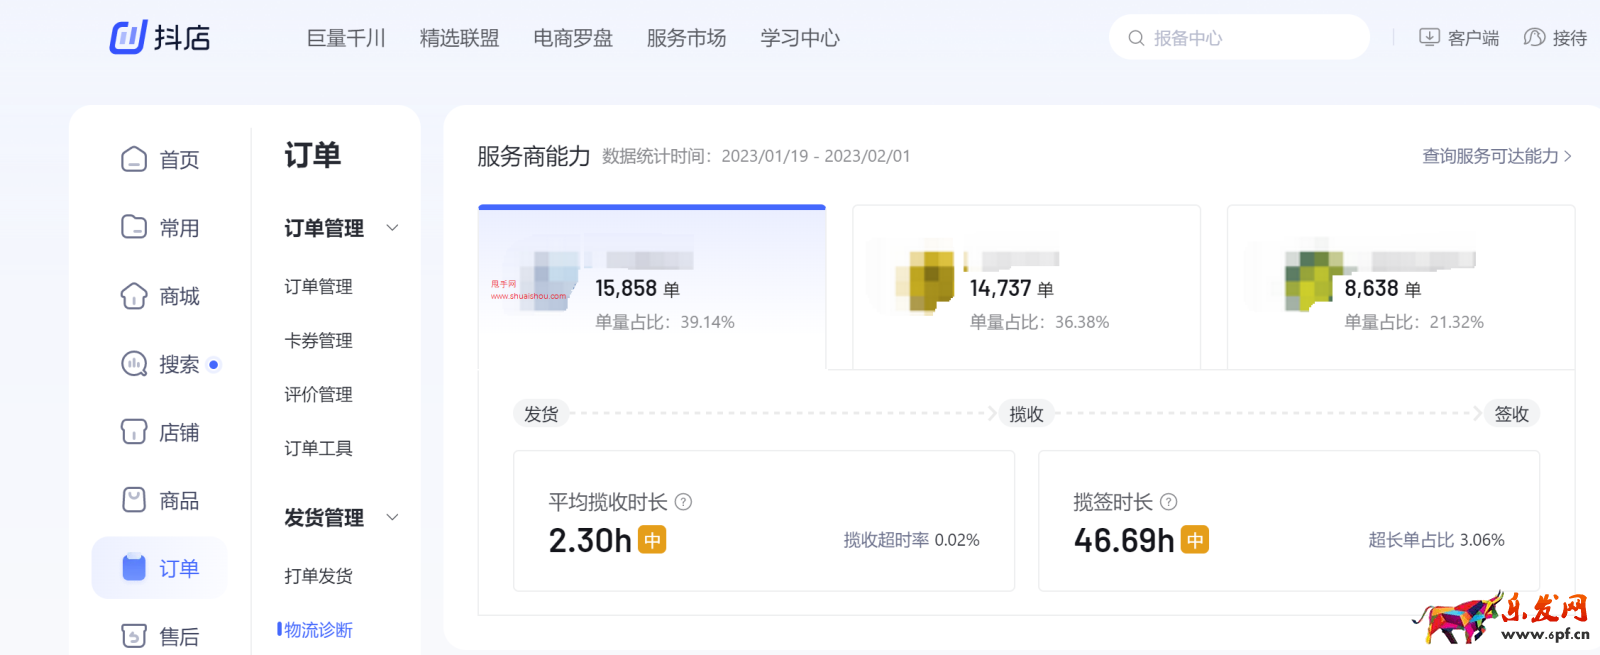Viewport: 1600px width, 655px height.
Task: Click 单量占比: 39.14% text
Action: (665, 322)
